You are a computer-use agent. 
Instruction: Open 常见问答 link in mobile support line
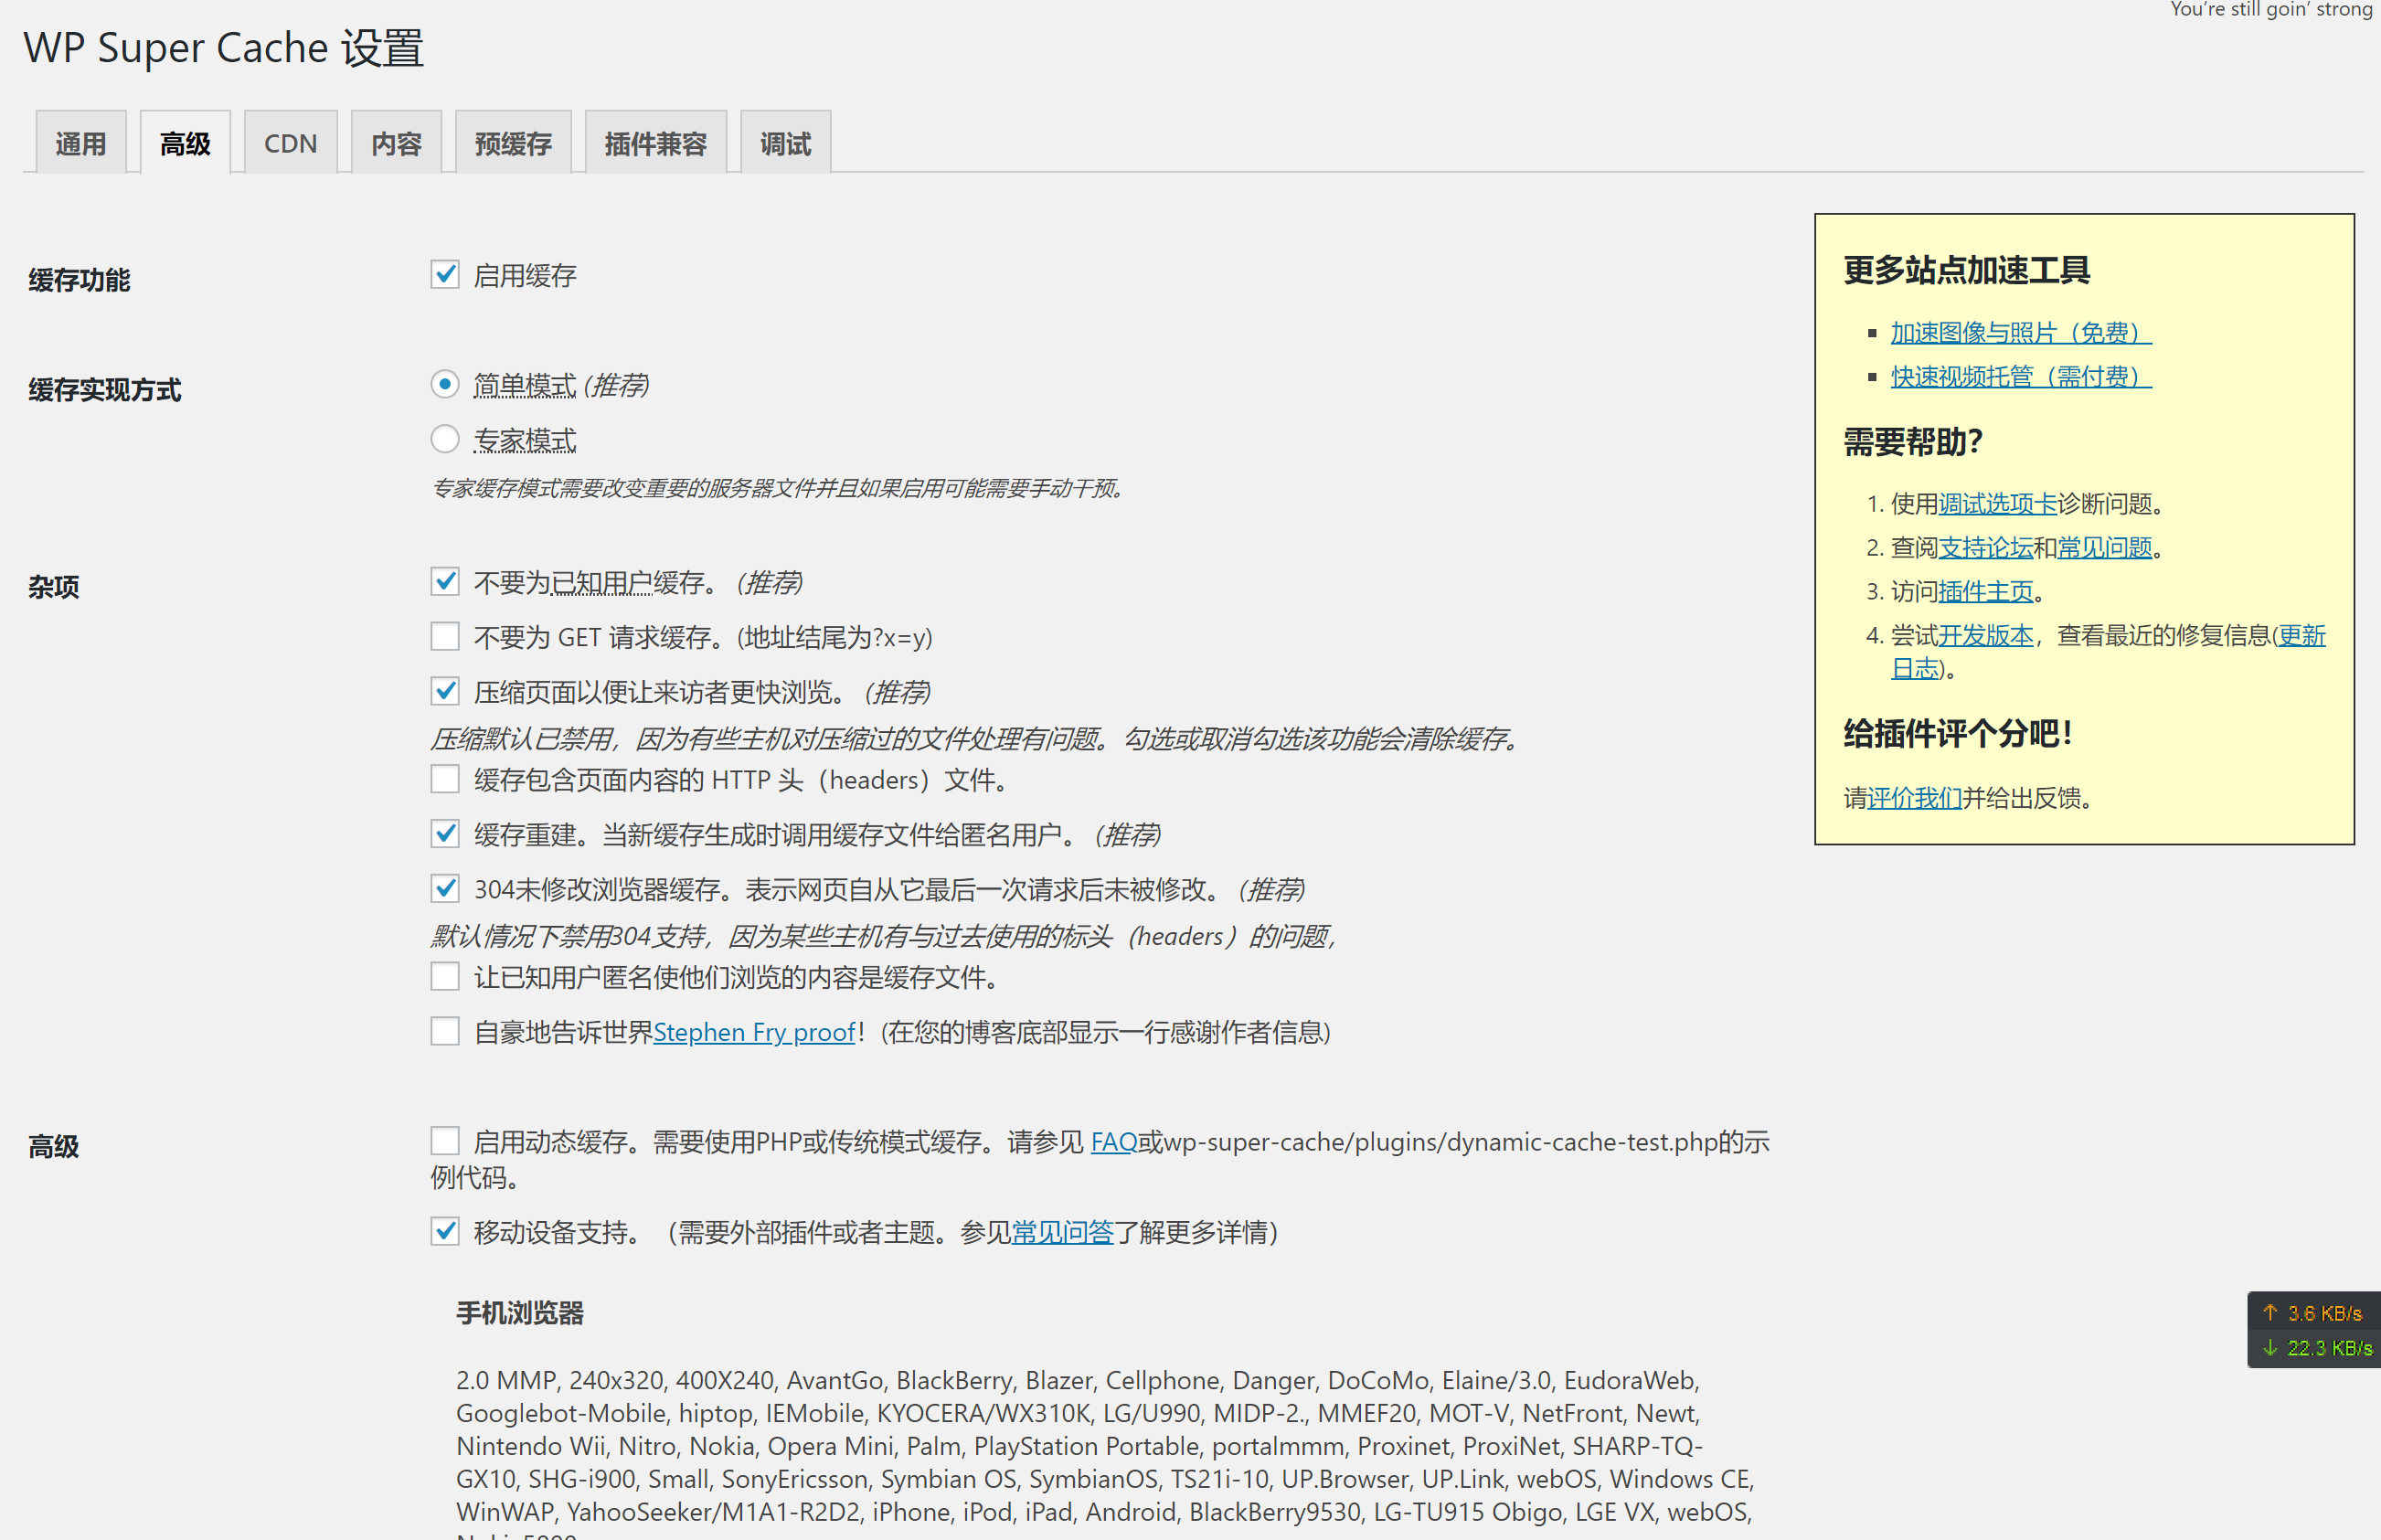coord(1062,1232)
